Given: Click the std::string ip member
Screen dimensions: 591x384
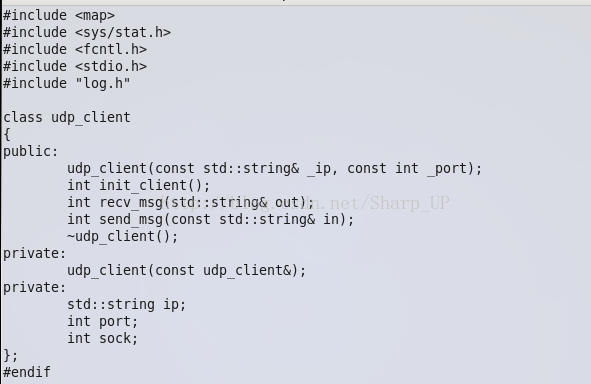Looking at the screenshot, I should pyautogui.click(x=127, y=304).
